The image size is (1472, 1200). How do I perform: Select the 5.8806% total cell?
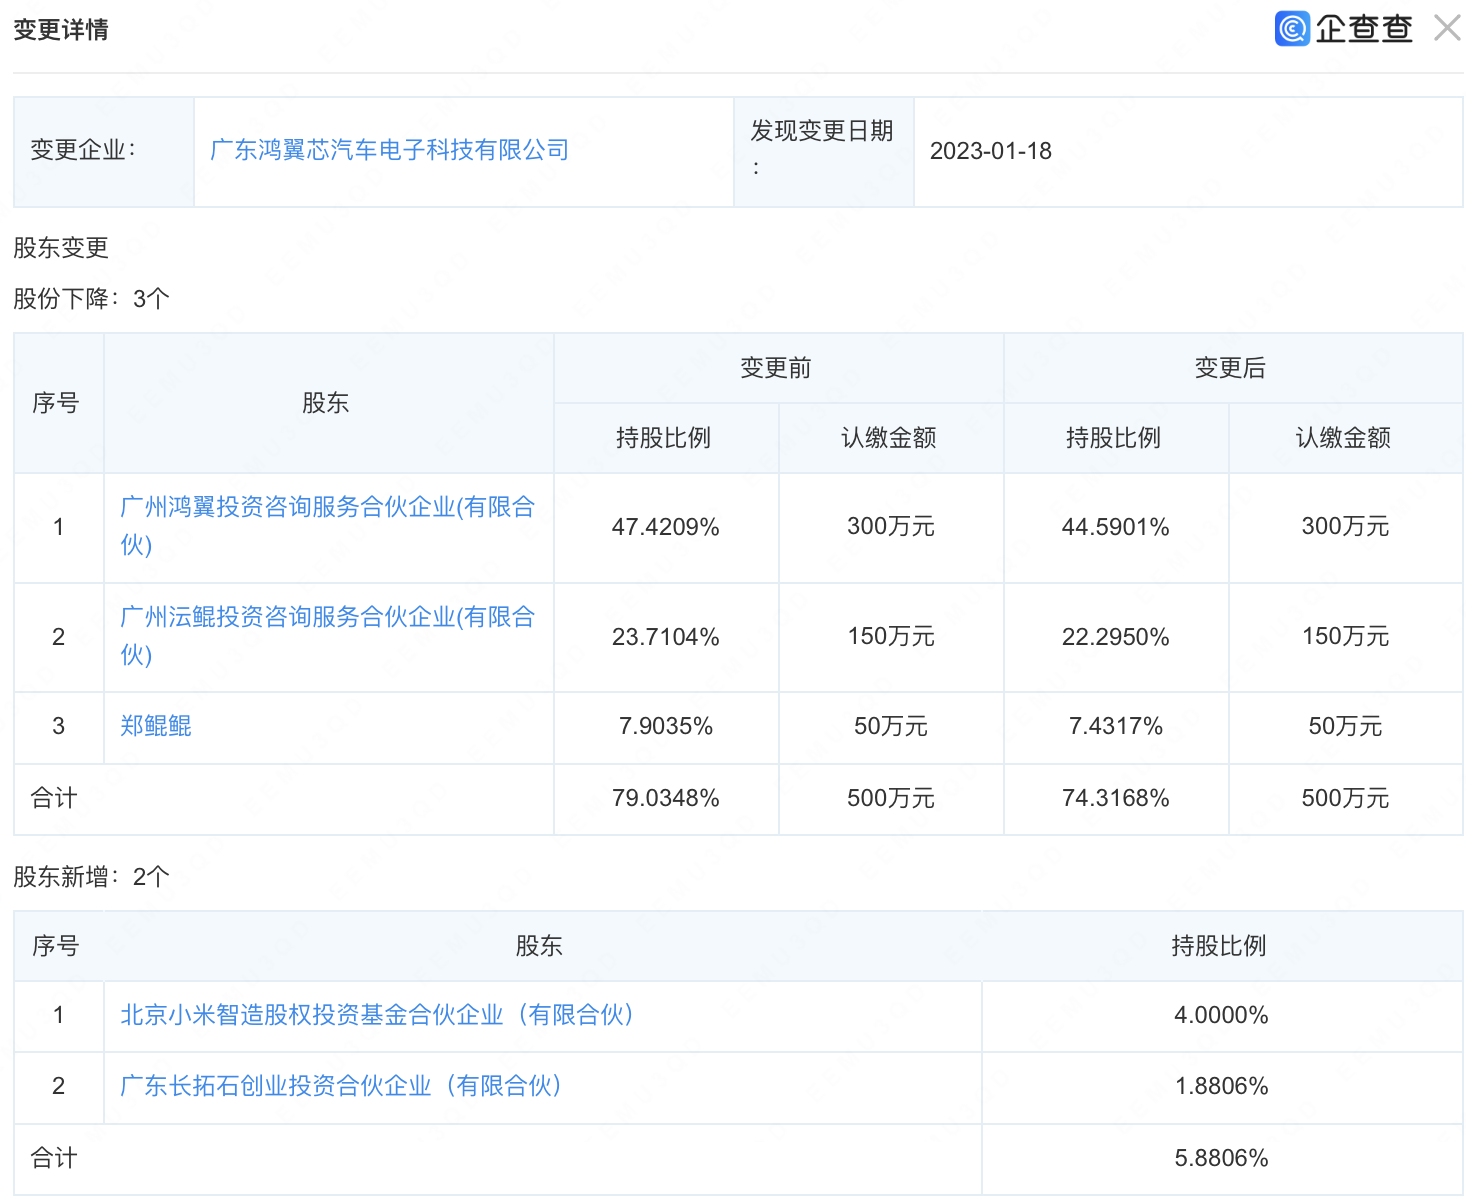point(1222,1159)
